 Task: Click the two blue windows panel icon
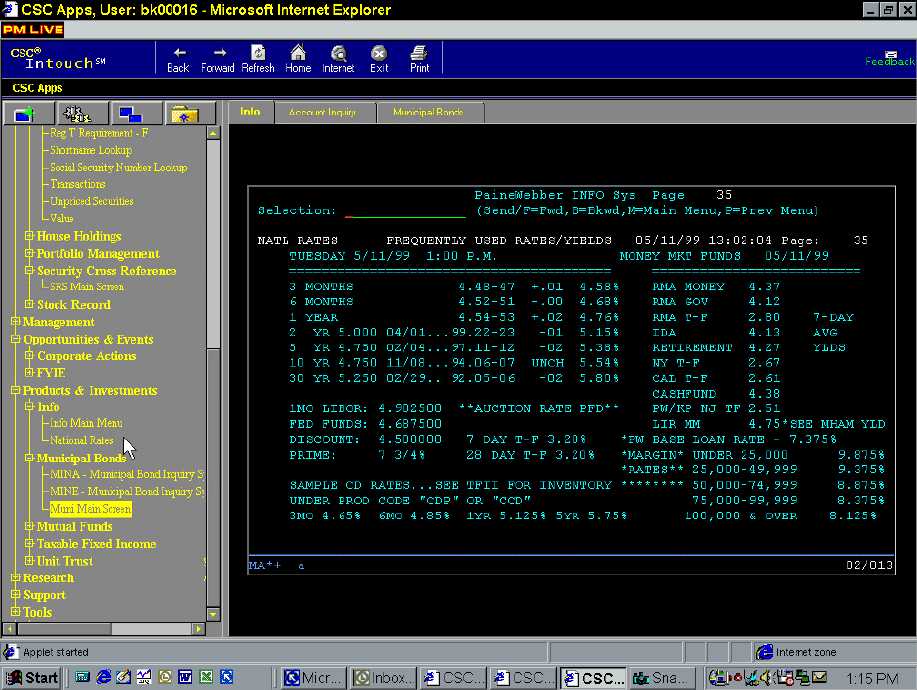click(135, 113)
